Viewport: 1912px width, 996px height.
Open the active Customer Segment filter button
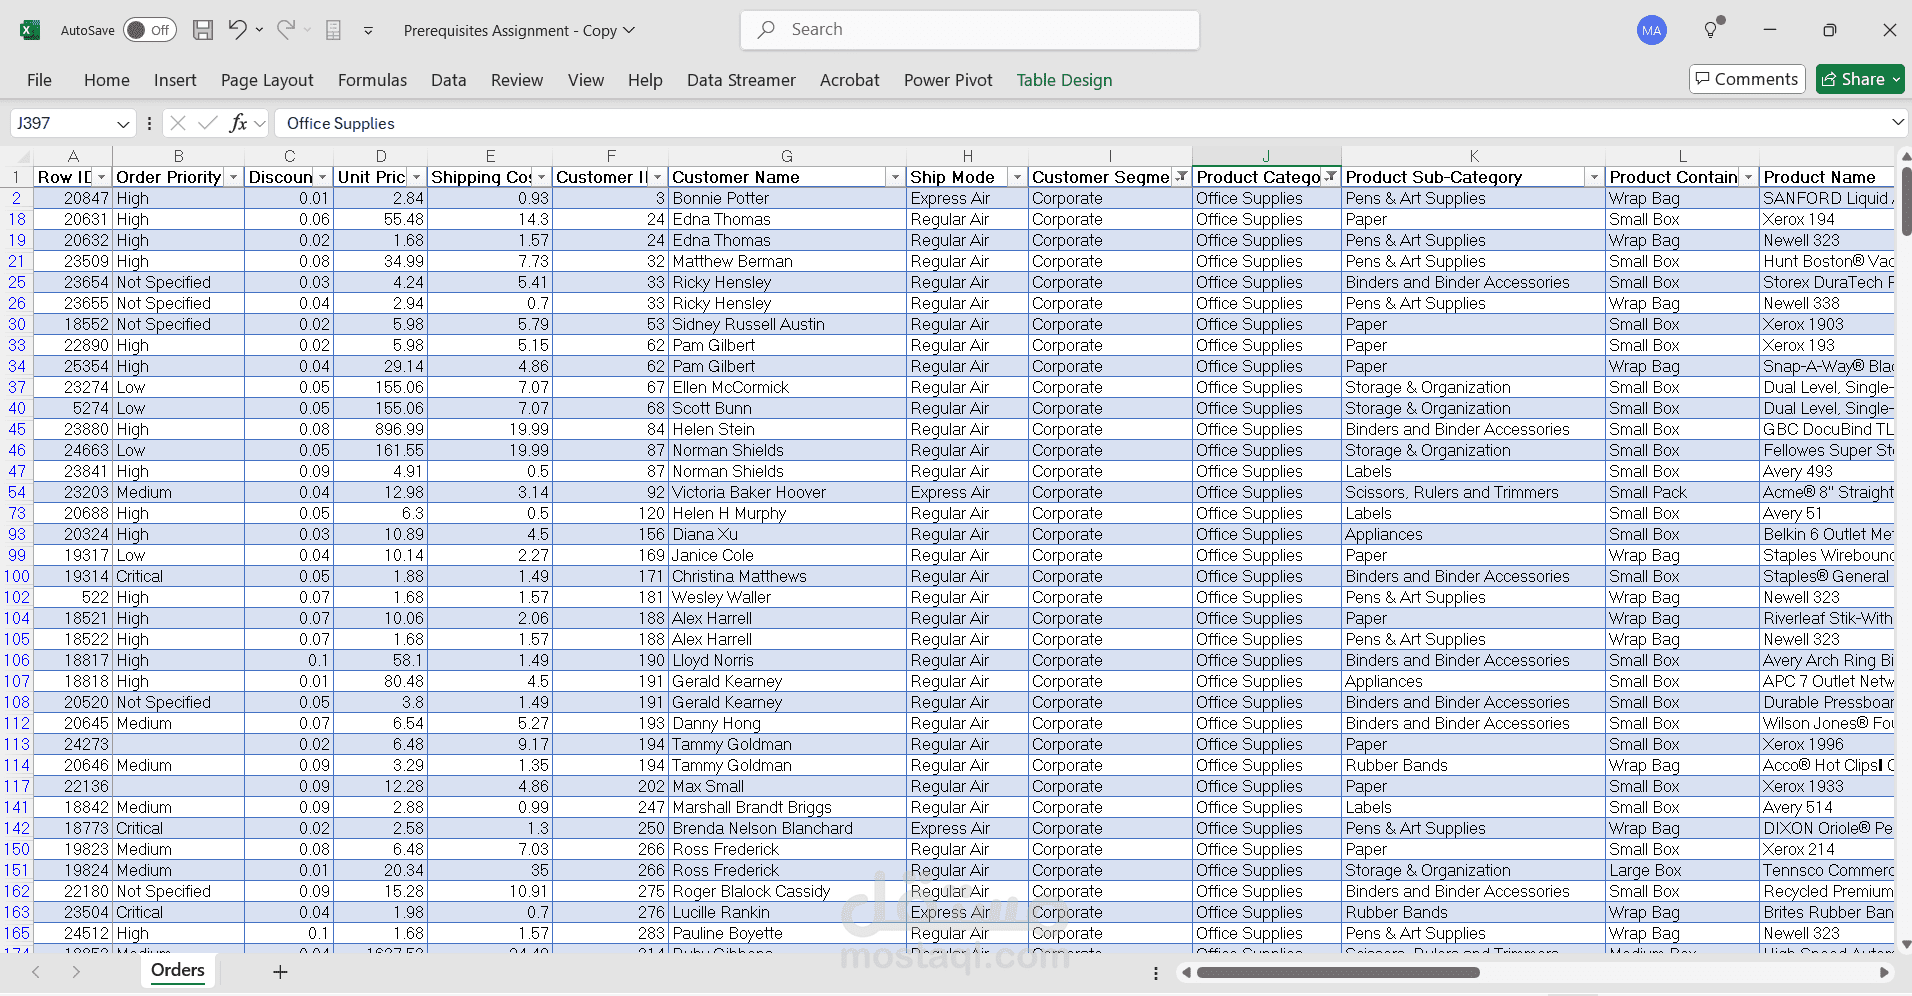click(1181, 177)
